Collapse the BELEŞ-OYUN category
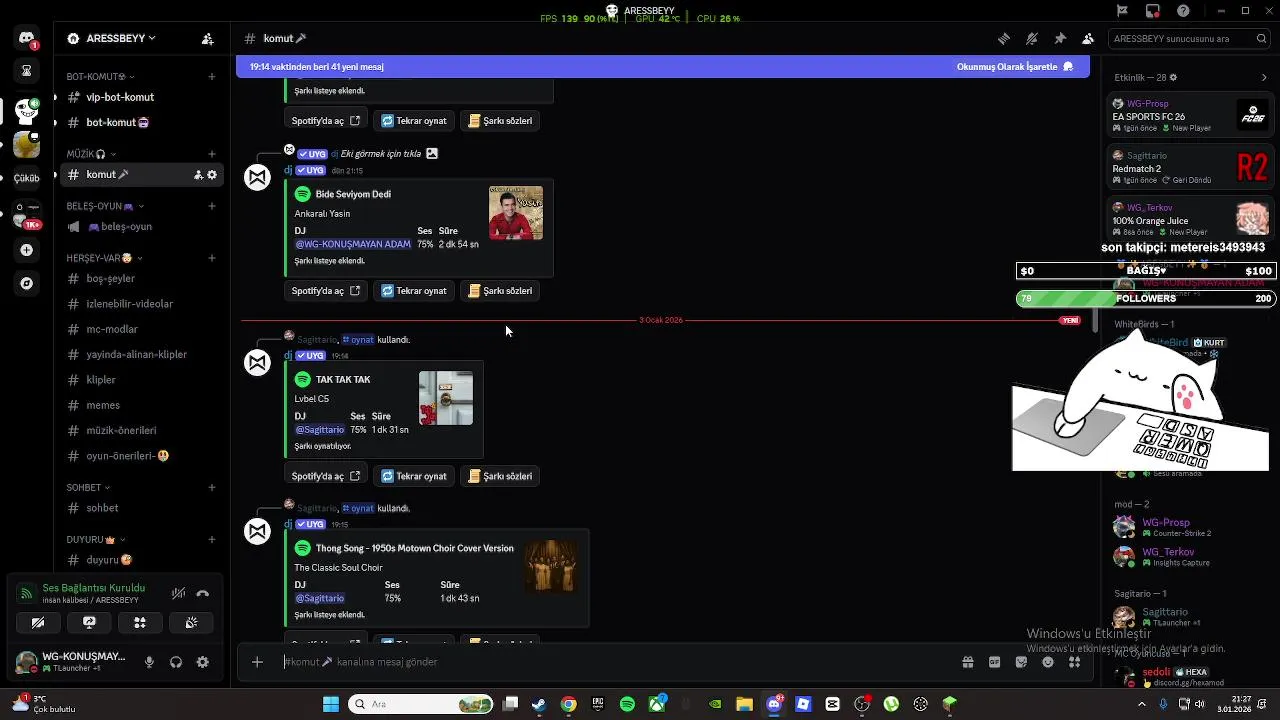Screen dimensions: 1280x720 pos(105,206)
